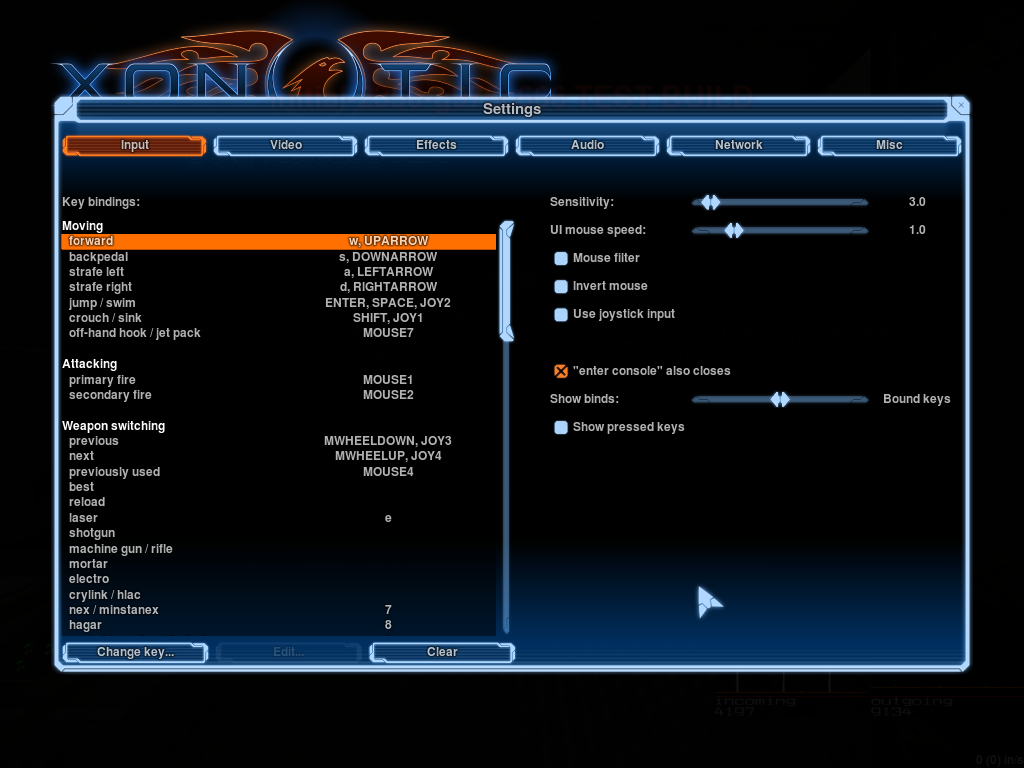The height and width of the screenshot is (768, 1024).
Task: Close the Settings dialog
Action: pyautogui.click(x=960, y=104)
